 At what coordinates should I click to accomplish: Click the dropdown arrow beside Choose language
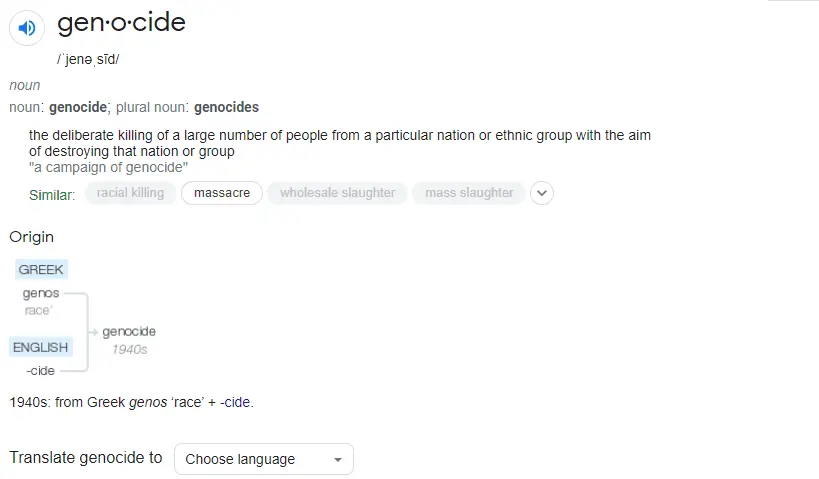point(337,460)
